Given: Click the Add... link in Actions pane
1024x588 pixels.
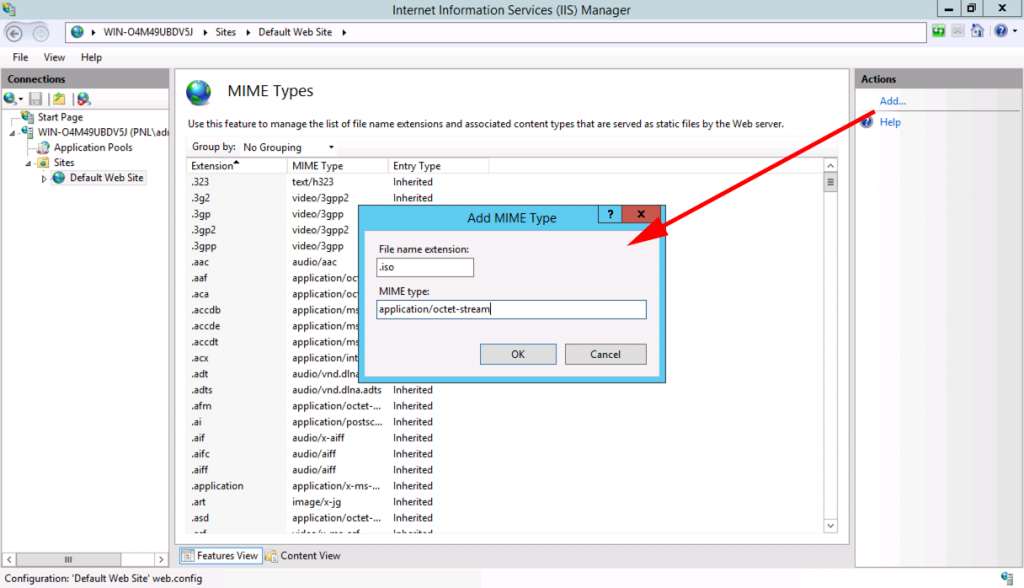Looking at the screenshot, I should tap(891, 100).
